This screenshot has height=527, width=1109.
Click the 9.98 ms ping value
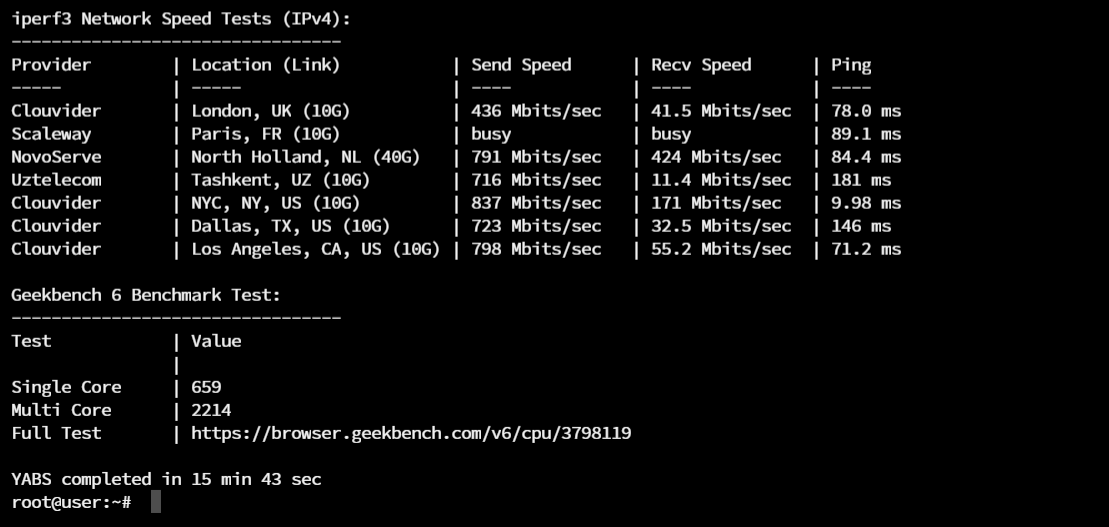pyautogui.click(x=866, y=203)
